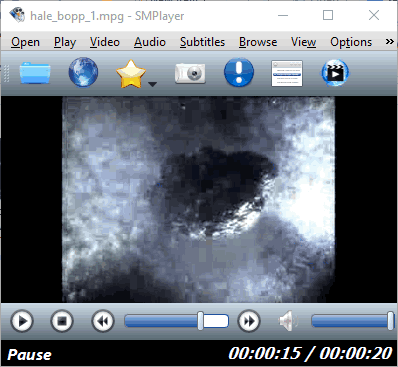Expand hidden menus with the chevron

tap(389, 42)
